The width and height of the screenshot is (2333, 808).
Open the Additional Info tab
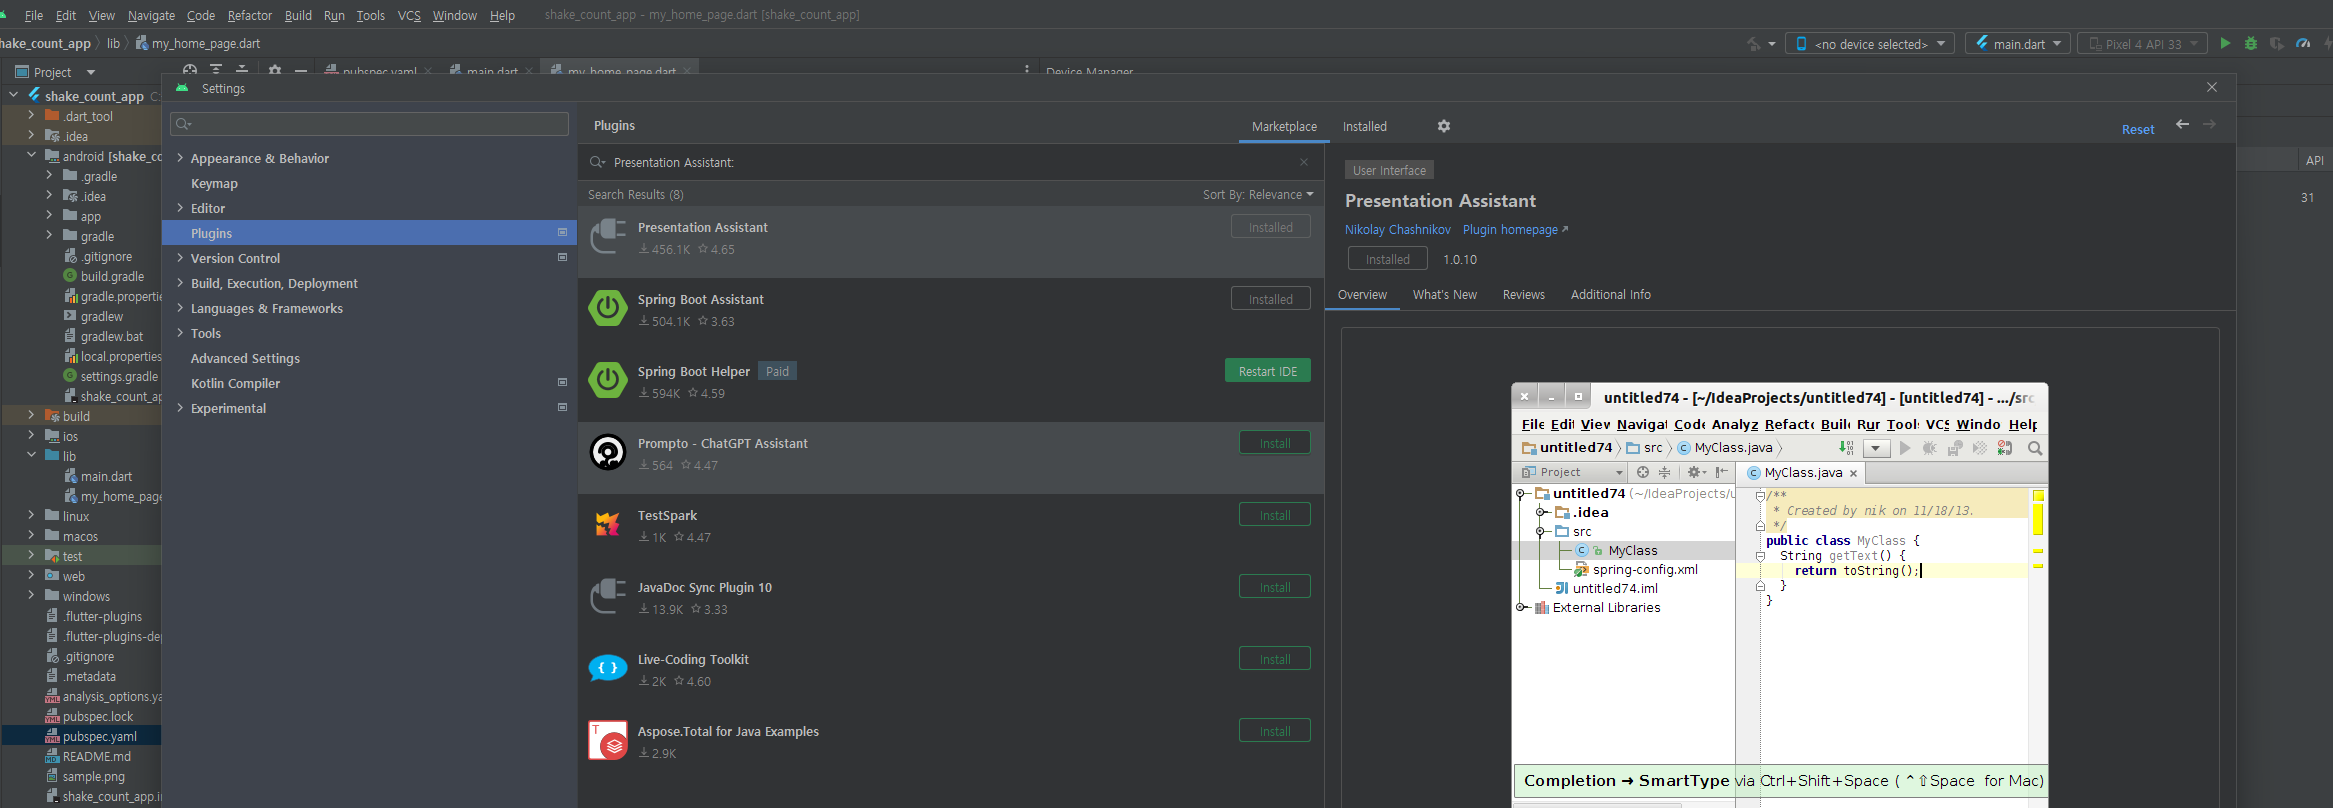coord(1611,295)
